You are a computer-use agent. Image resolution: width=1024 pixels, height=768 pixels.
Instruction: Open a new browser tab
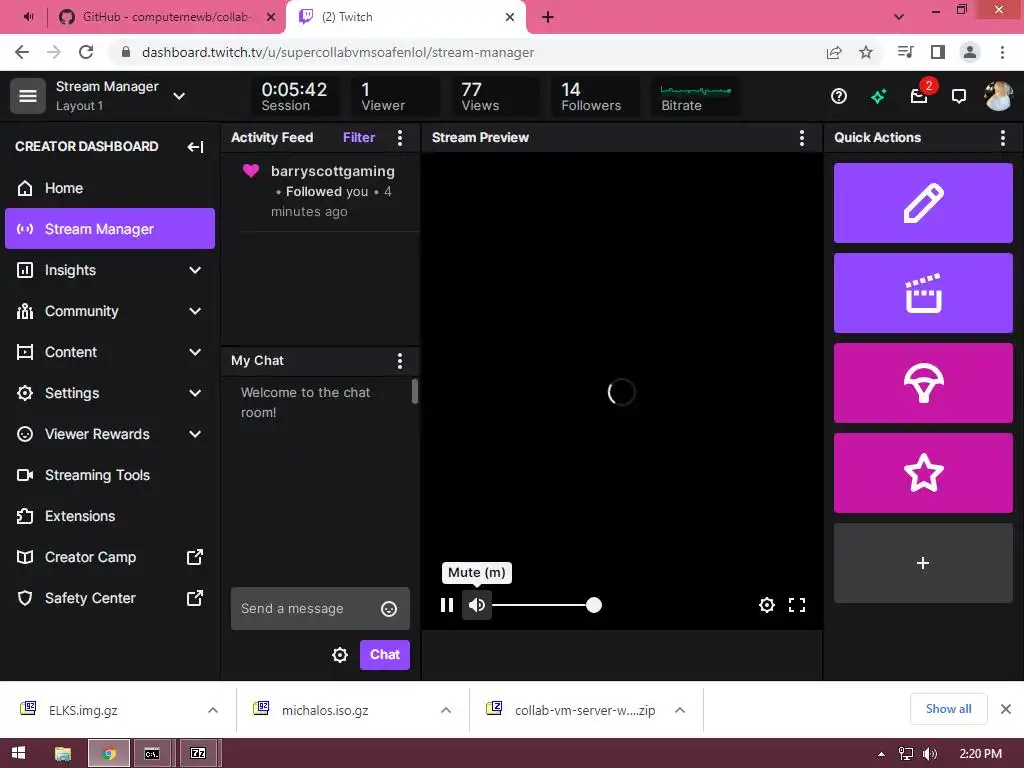point(548,17)
